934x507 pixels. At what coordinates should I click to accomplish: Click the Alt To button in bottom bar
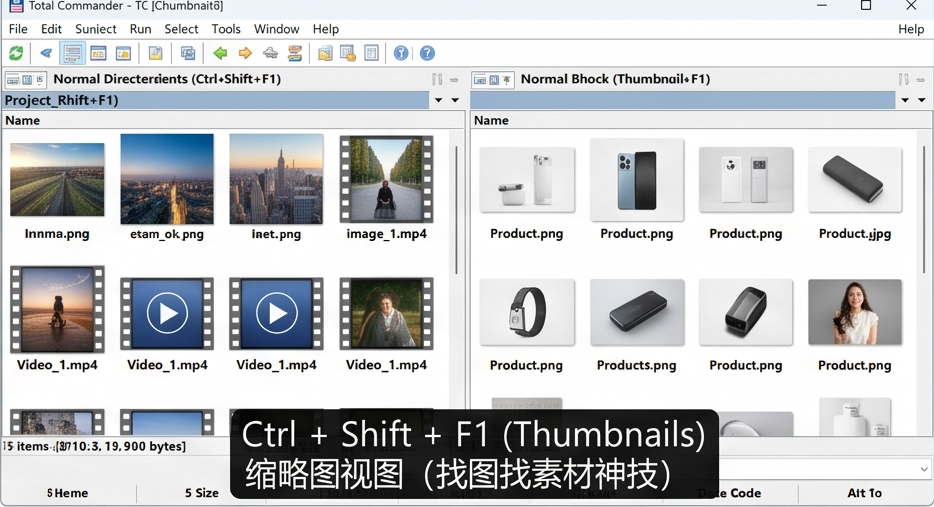click(x=864, y=493)
